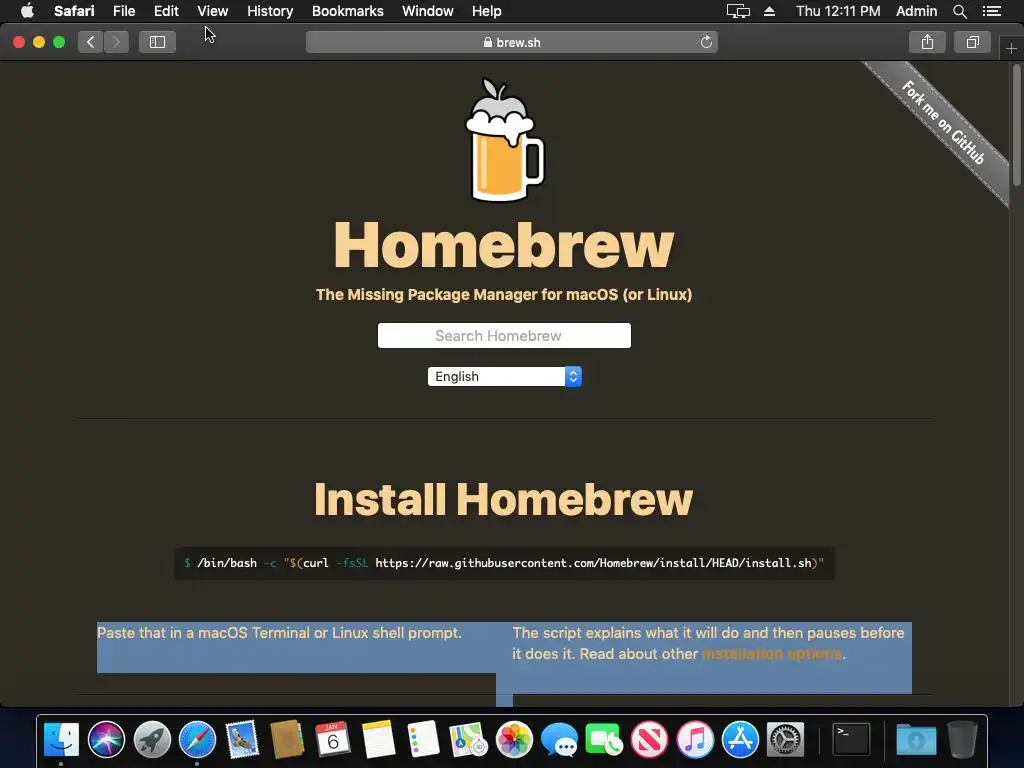Go back with Safari back arrow
The width and height of the screenshot is (1024, 768).
click(x=90, y=42)
